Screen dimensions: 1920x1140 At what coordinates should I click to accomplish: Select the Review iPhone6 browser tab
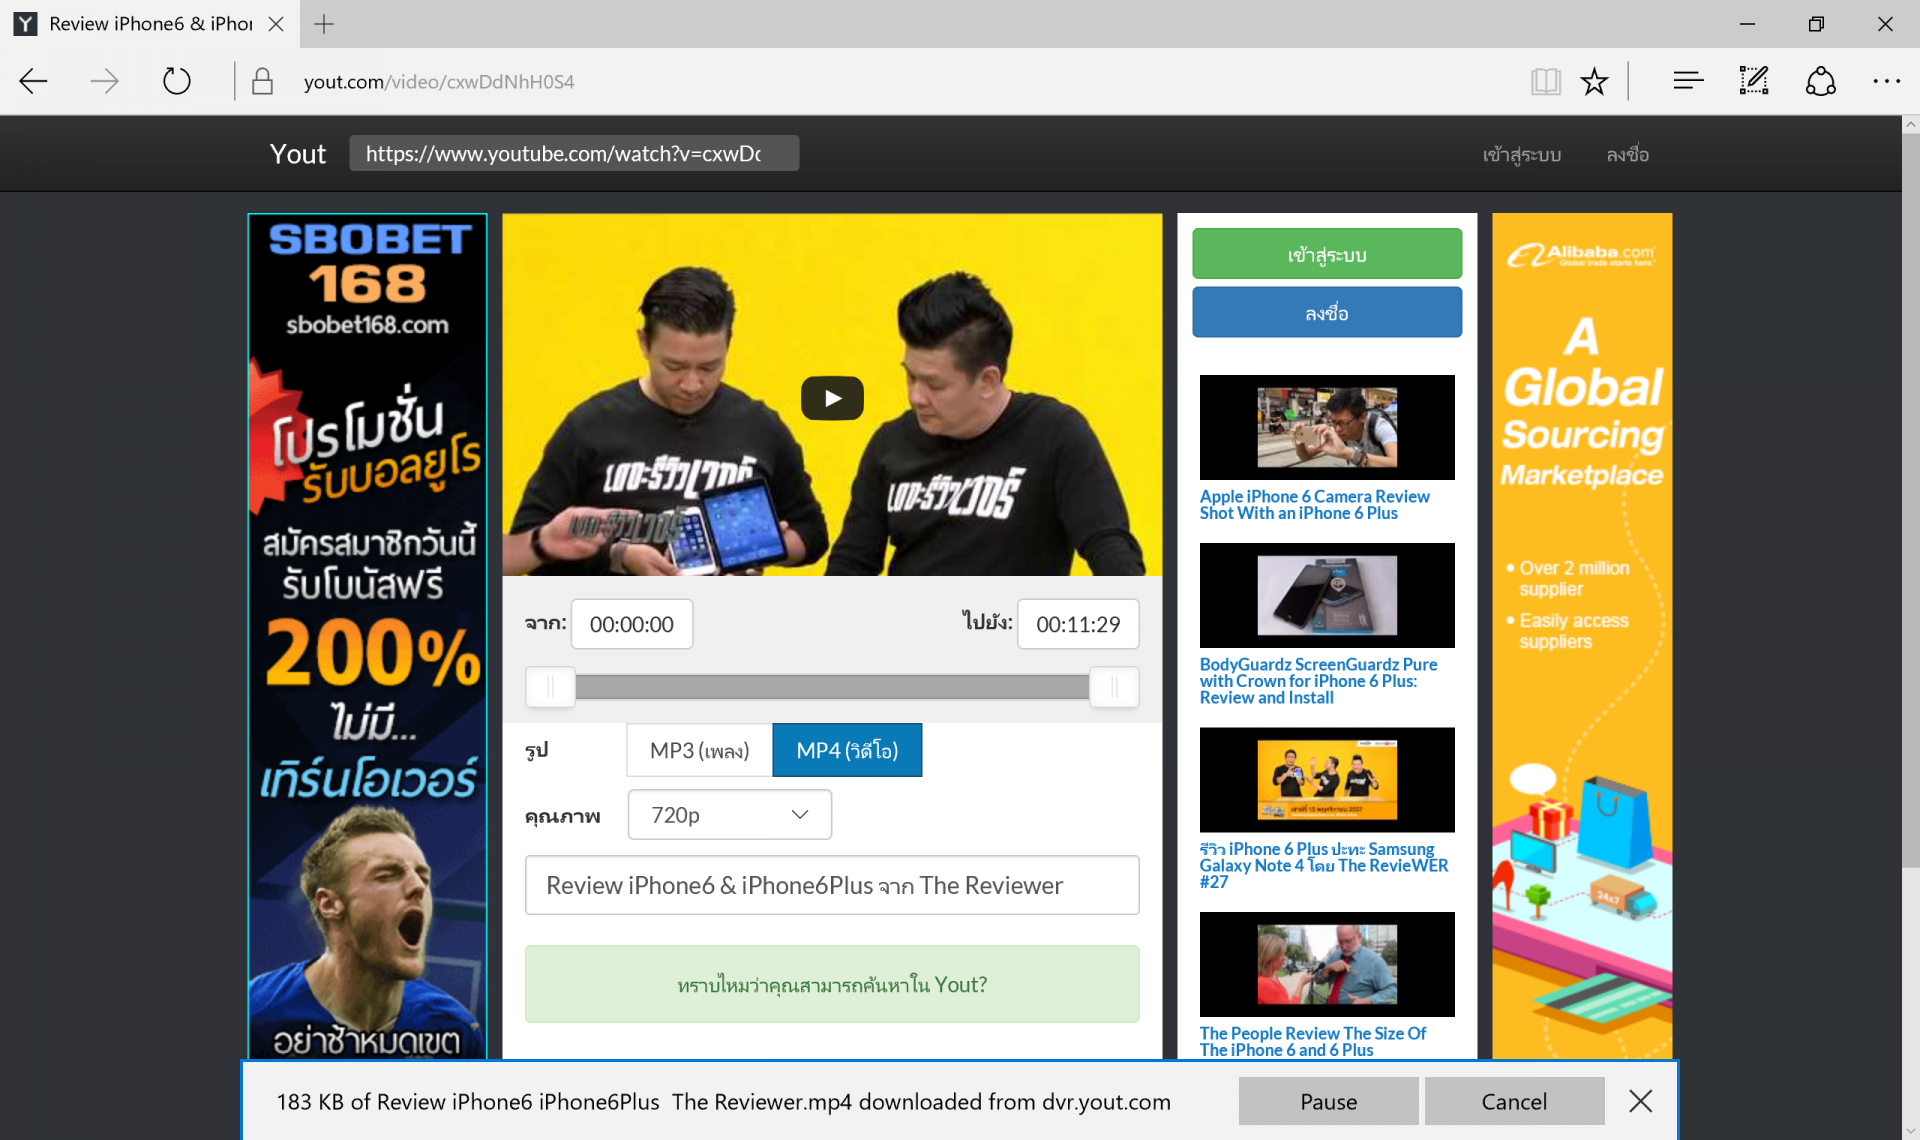150,24
